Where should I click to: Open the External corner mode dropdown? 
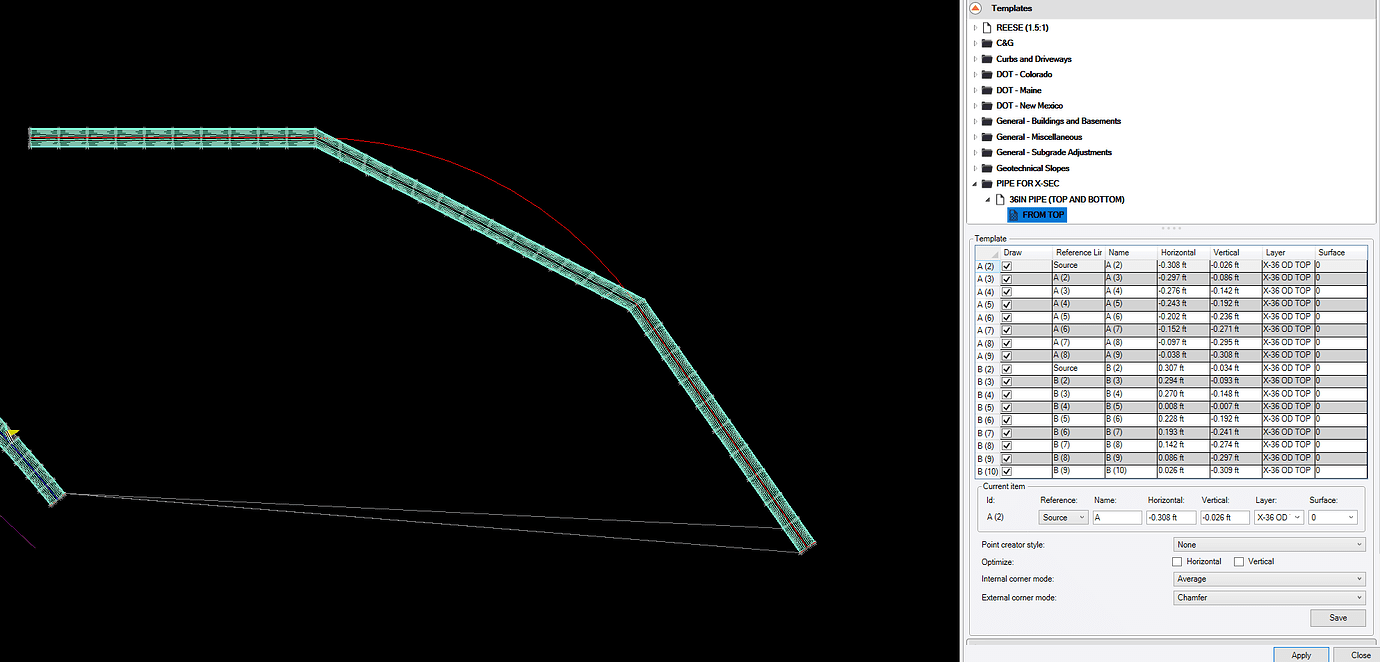[1269, 598]
